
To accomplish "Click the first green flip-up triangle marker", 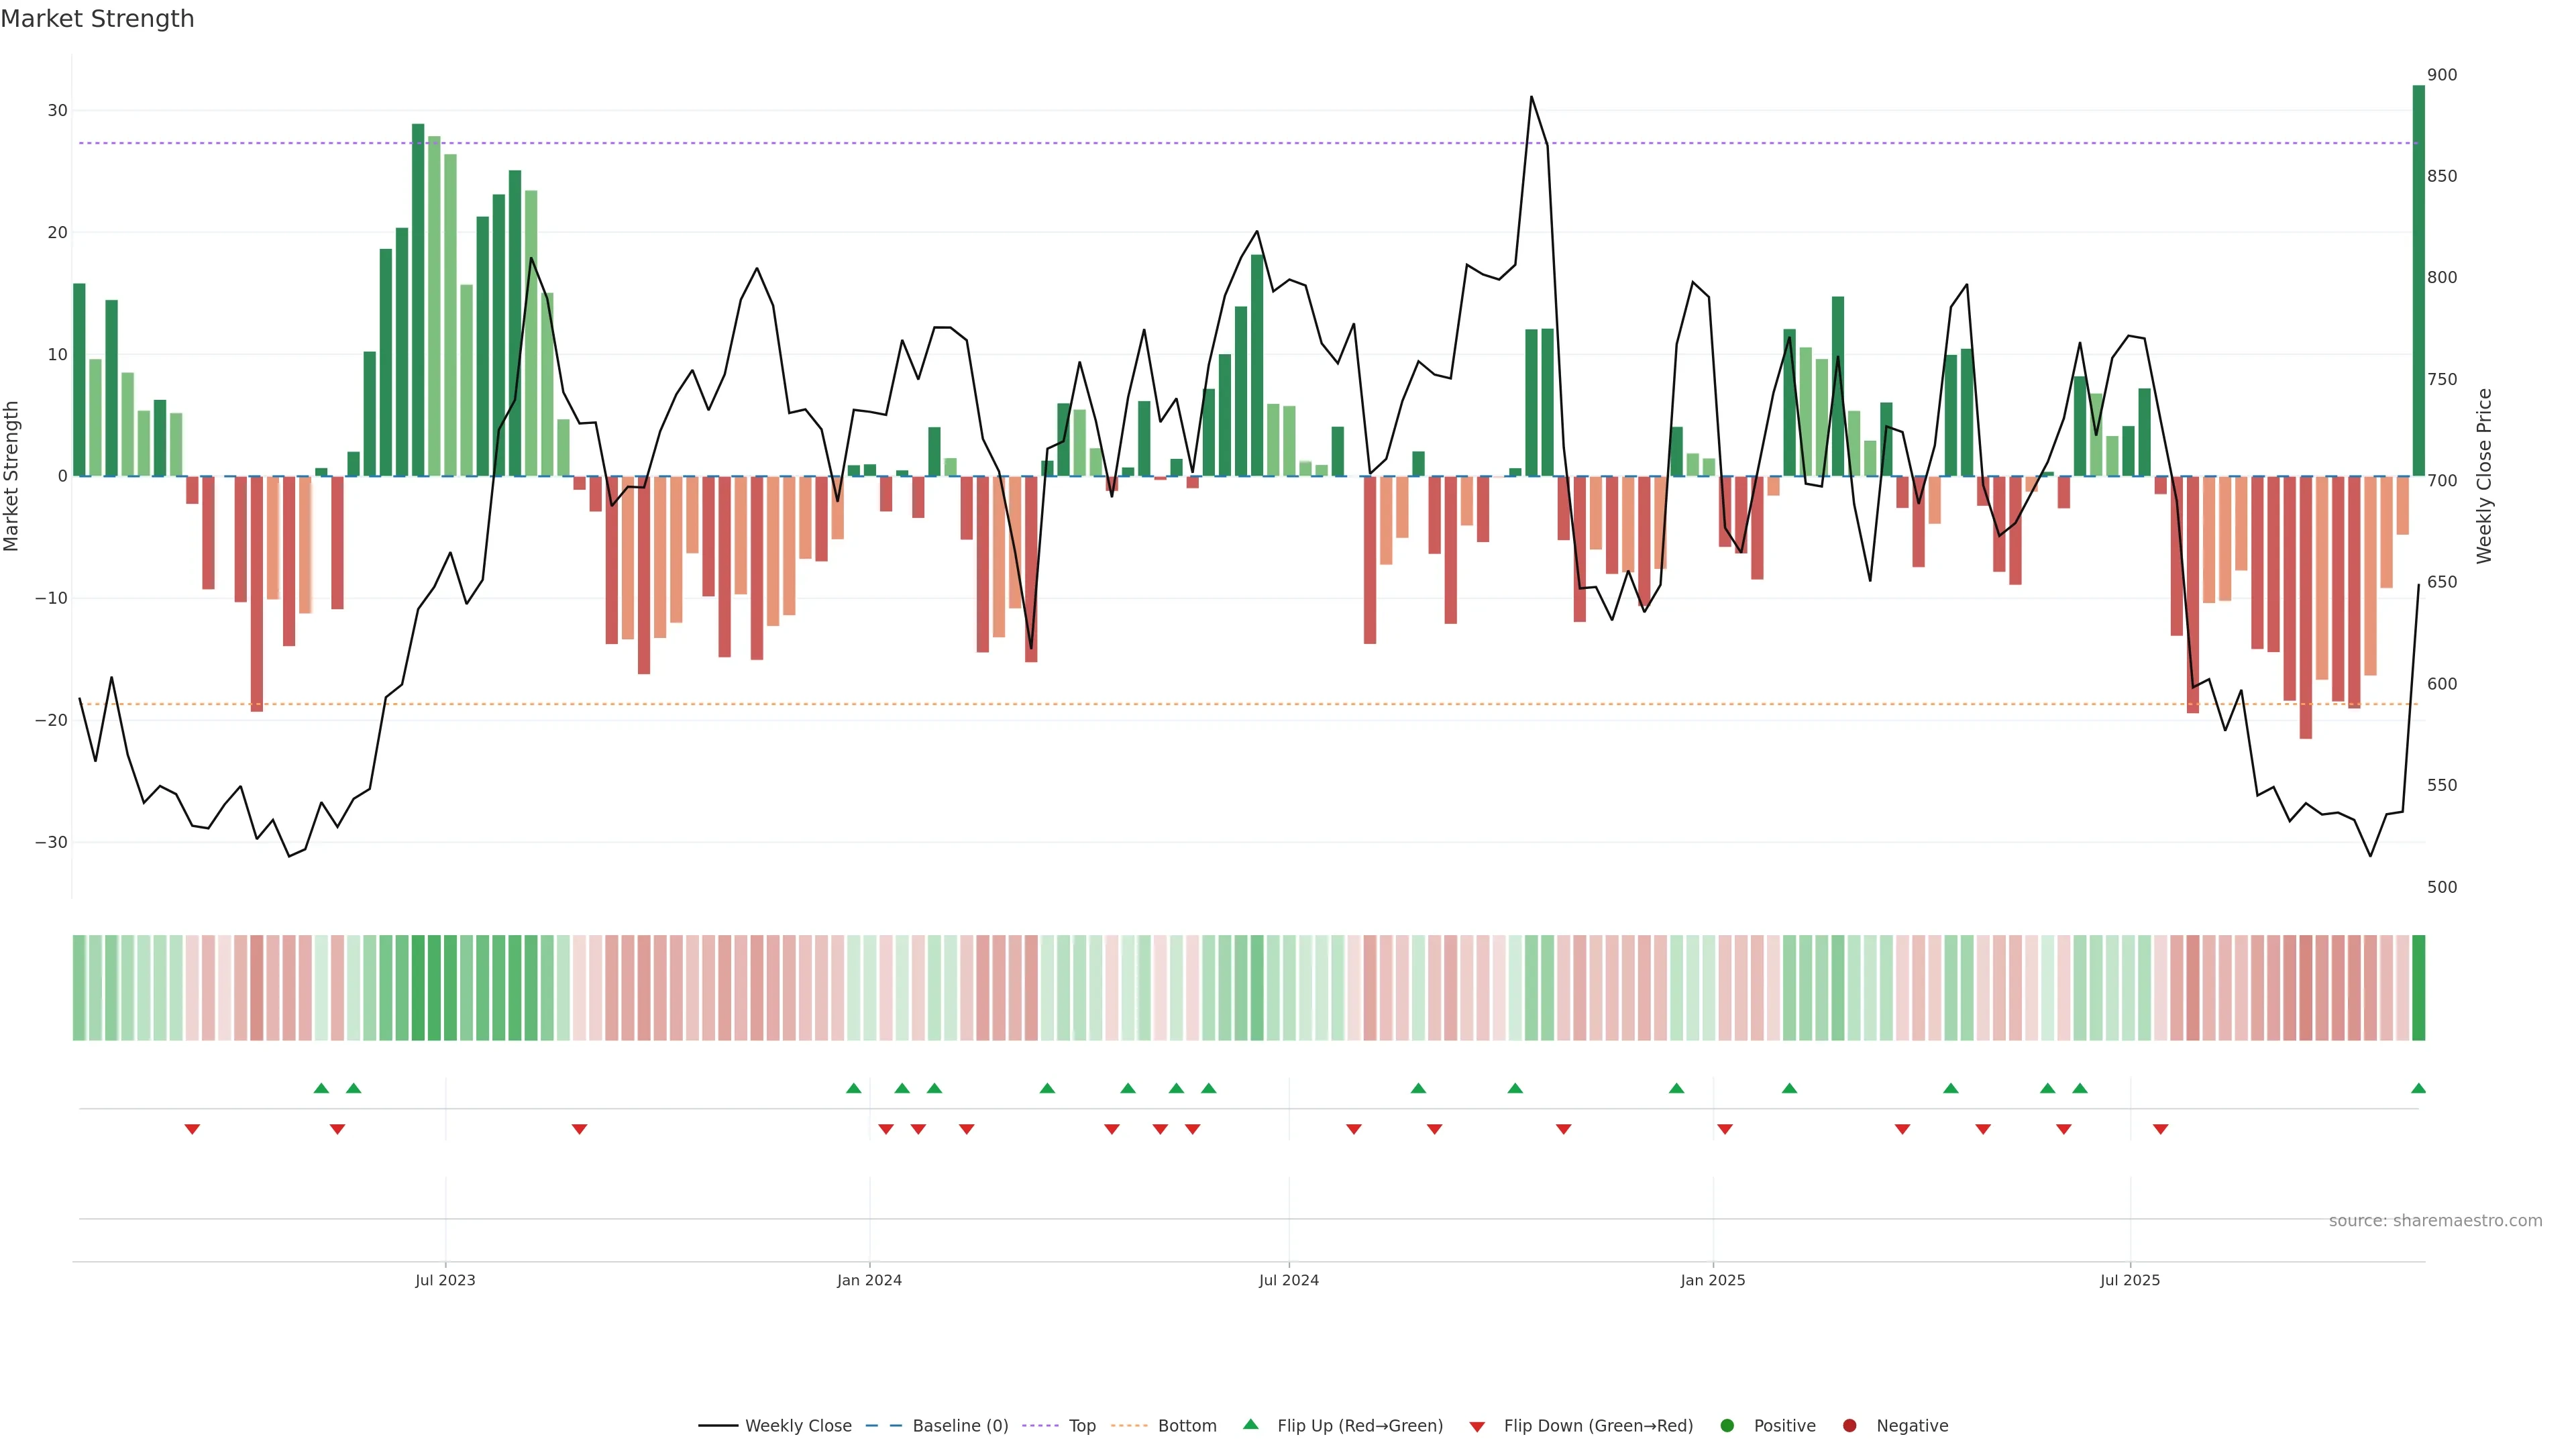I will 321,1088.
